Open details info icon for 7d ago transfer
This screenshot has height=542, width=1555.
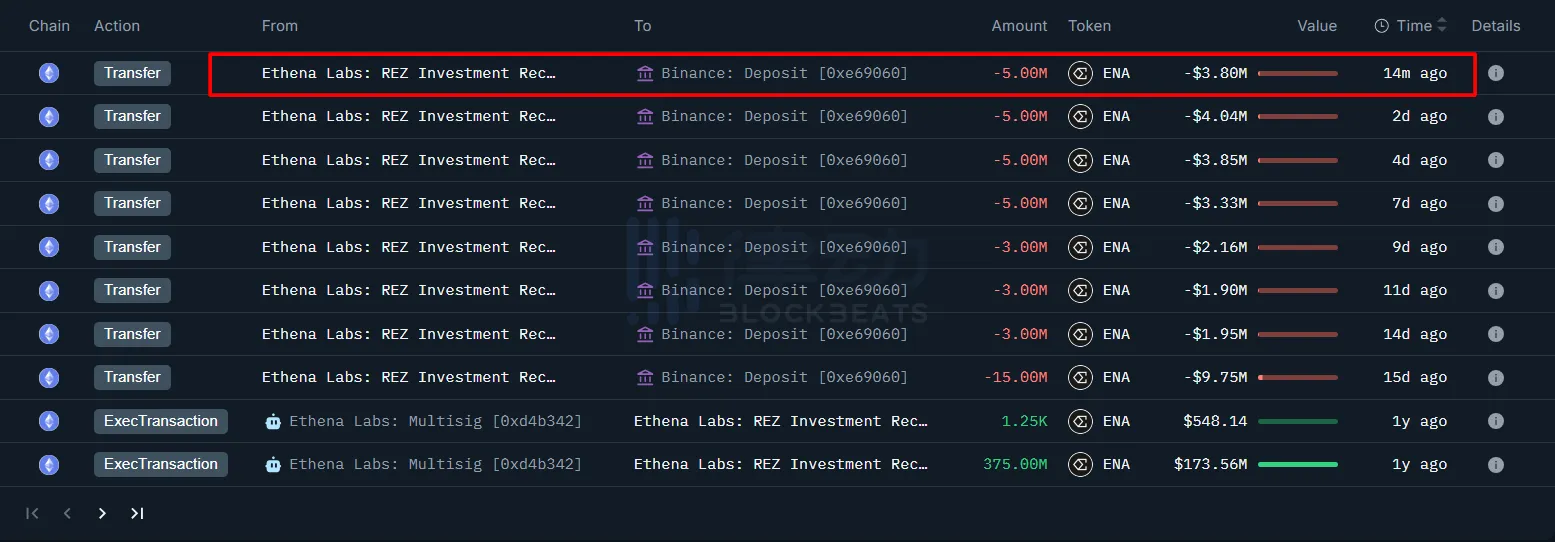tap(1496, 204)
